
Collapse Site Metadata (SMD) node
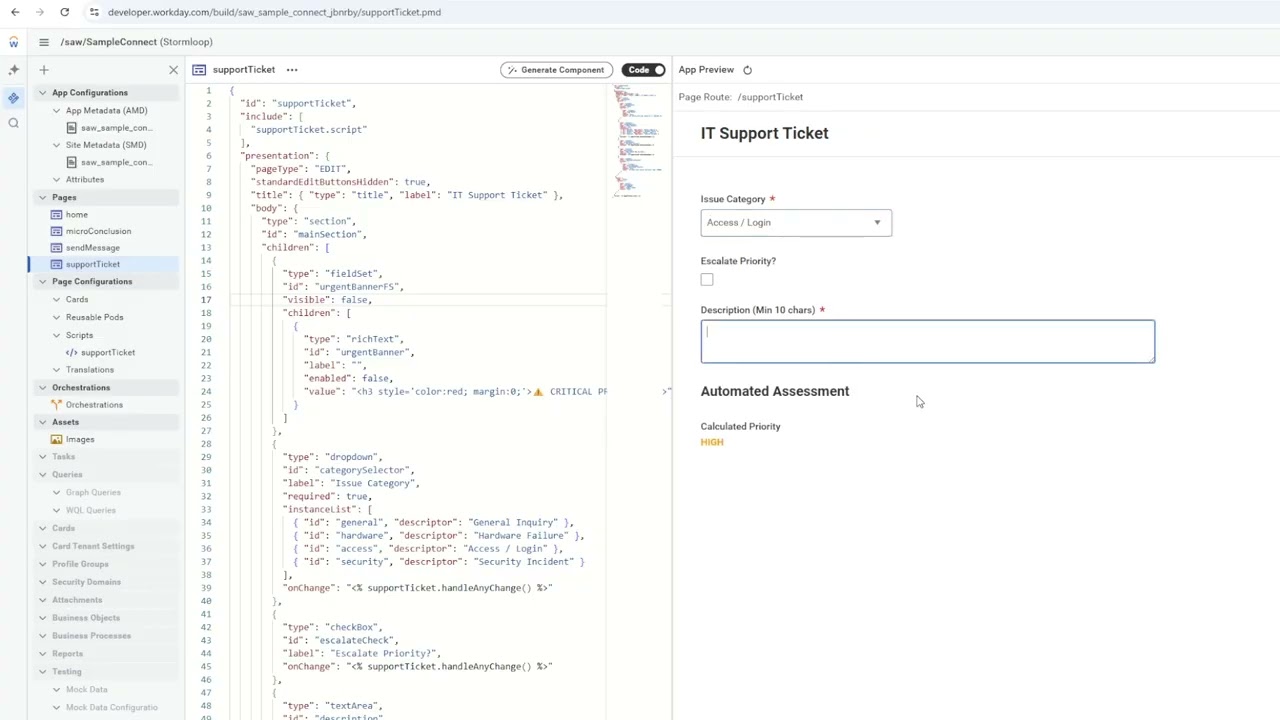(x=57, y=145)
